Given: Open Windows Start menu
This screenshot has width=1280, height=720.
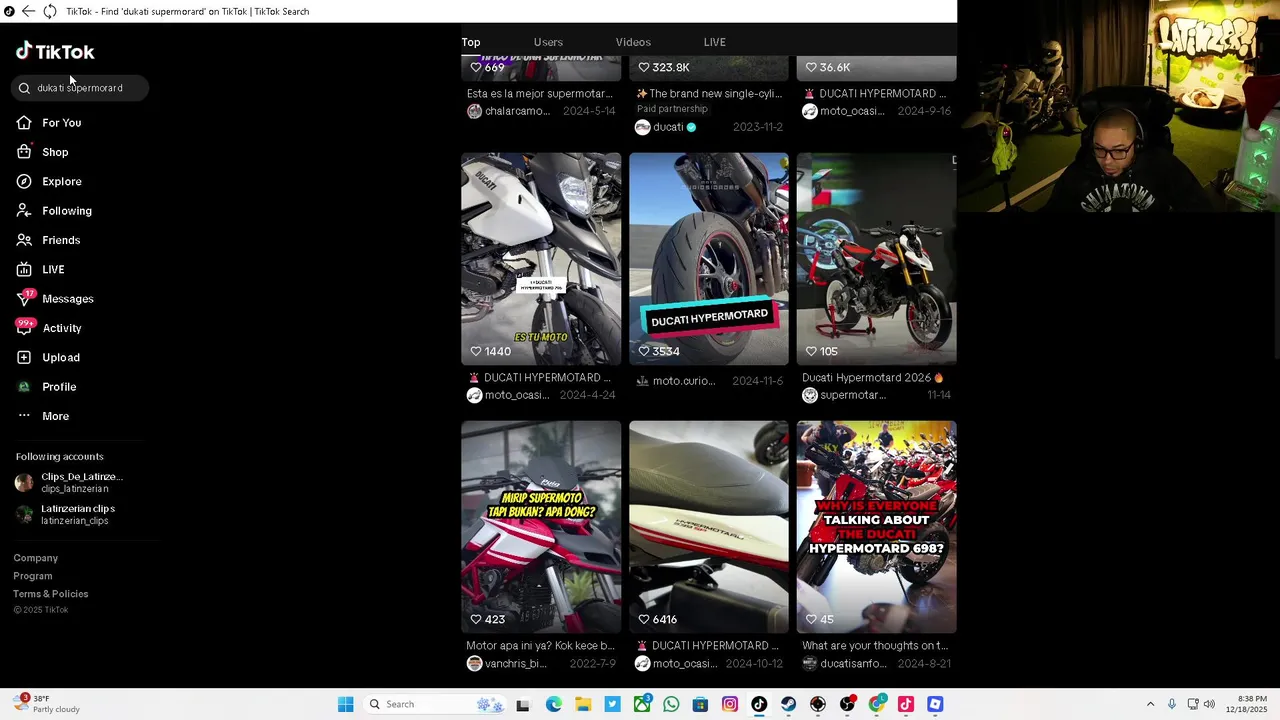Looking at the screenshot, I should point(345,704).
